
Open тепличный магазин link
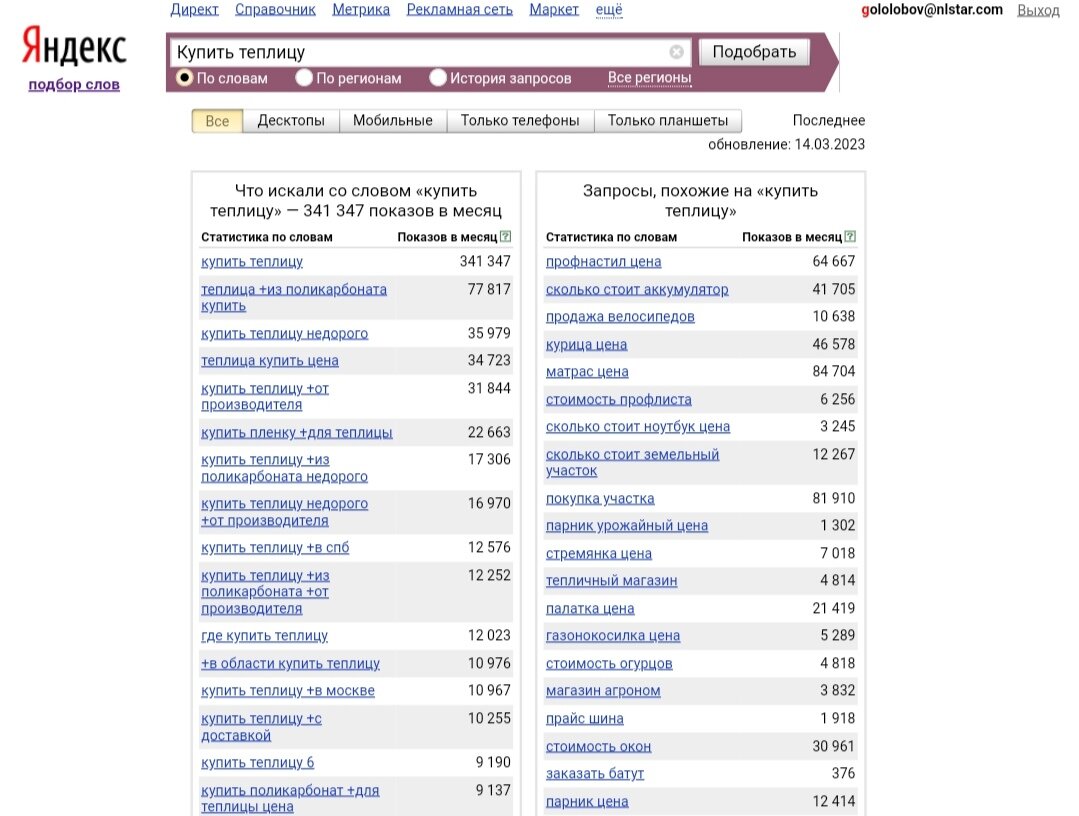(x=612, y=581)
